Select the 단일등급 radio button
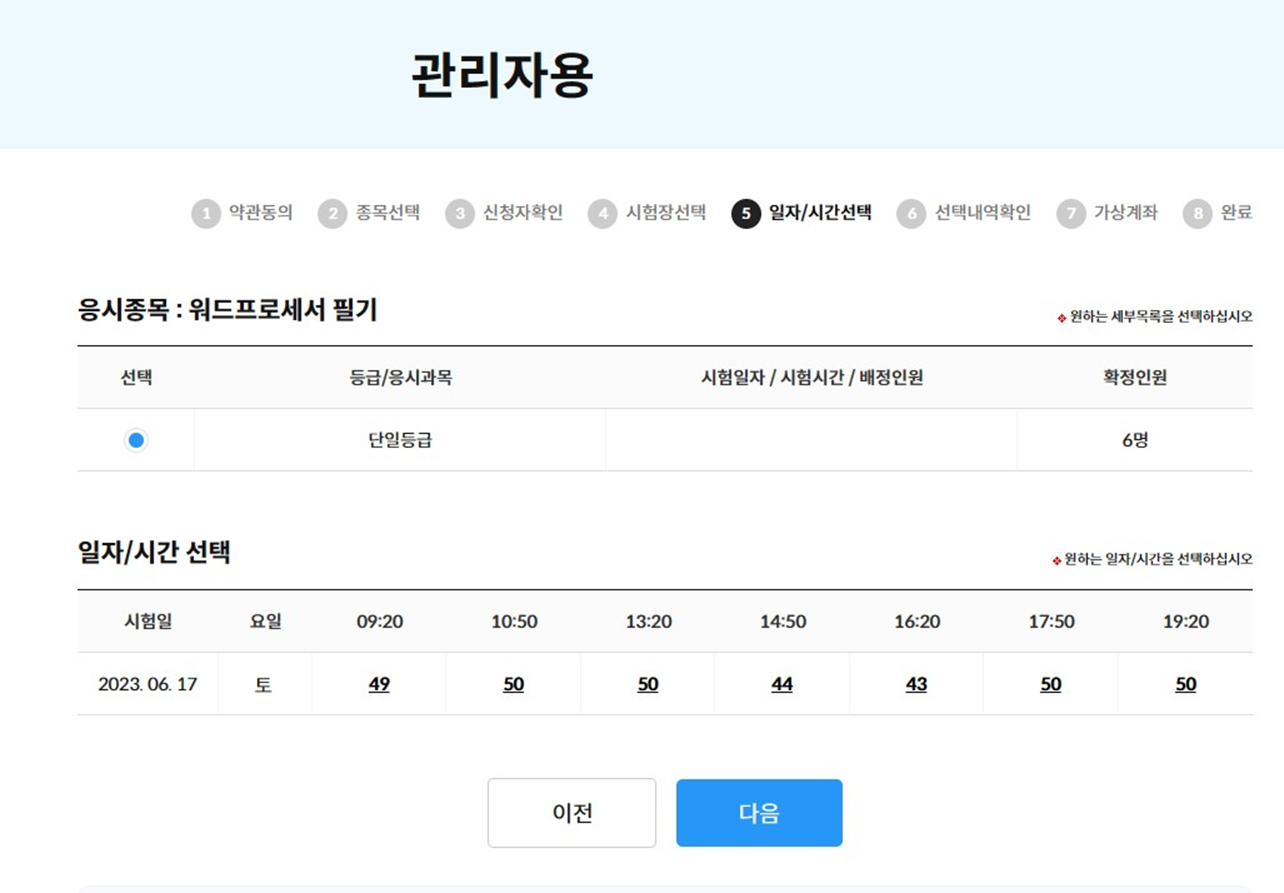Screen dimensions: 1284x893 click(x=136, y=440)
